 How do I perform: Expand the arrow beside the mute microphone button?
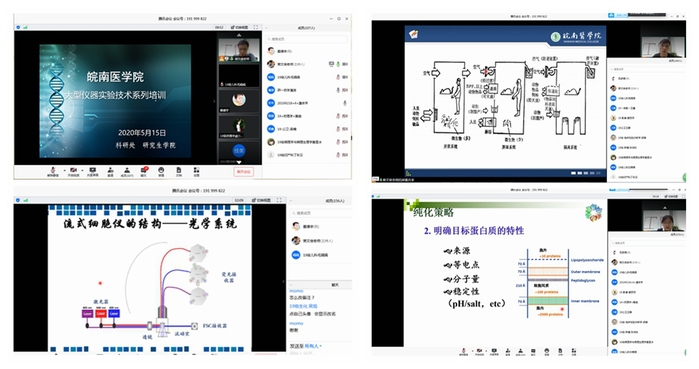point(65,171)
